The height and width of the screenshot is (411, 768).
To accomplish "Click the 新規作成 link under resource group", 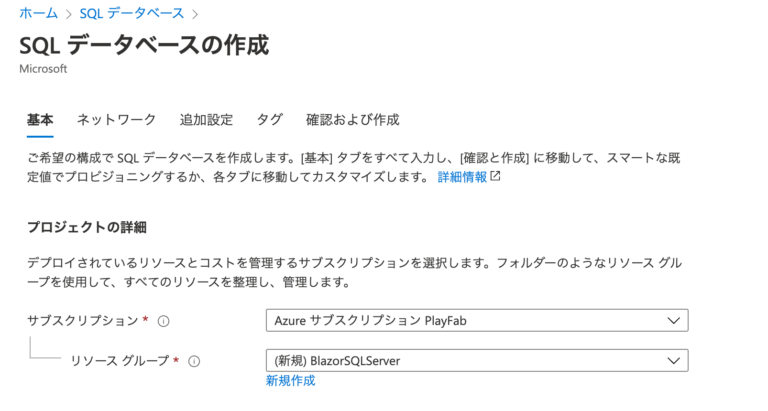I will 290,382.
